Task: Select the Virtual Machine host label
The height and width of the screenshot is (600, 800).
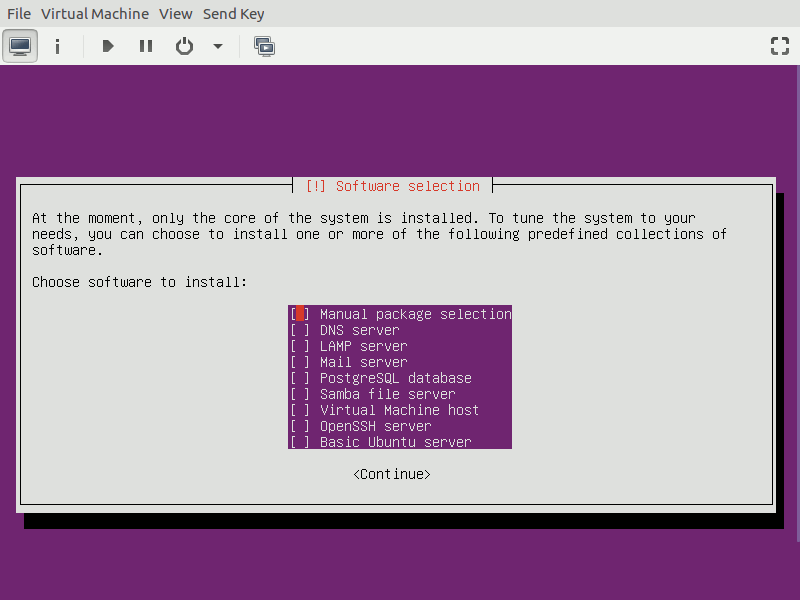Action: click(x=399, y=410)
